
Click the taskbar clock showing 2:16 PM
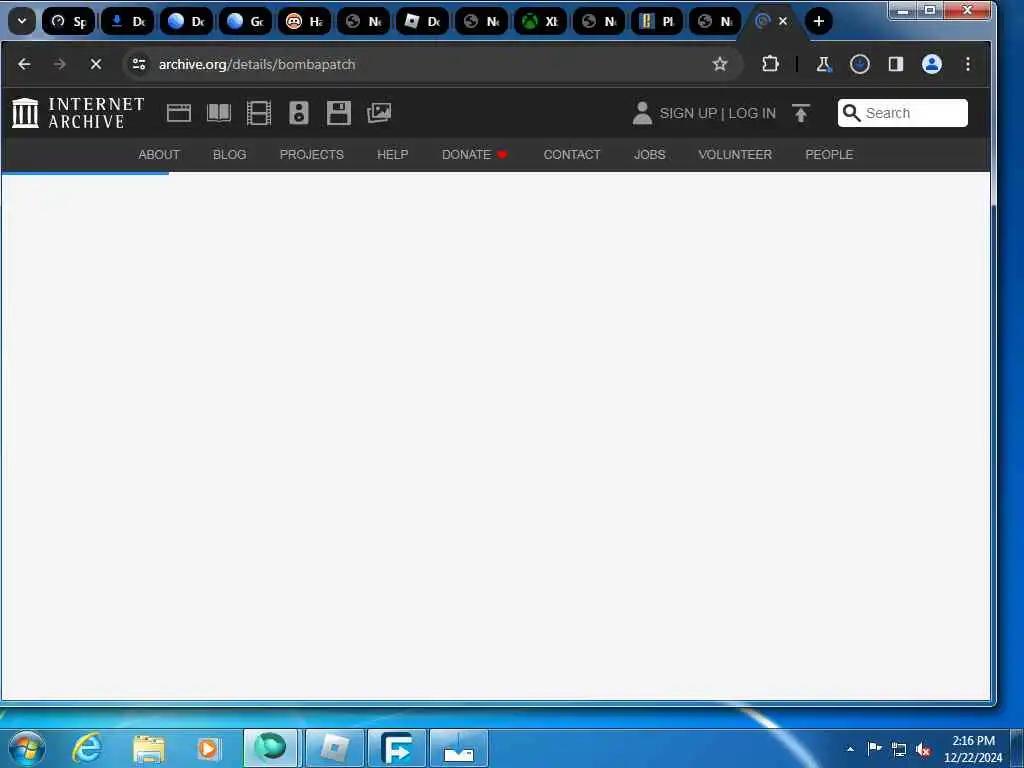click(973, 749)
